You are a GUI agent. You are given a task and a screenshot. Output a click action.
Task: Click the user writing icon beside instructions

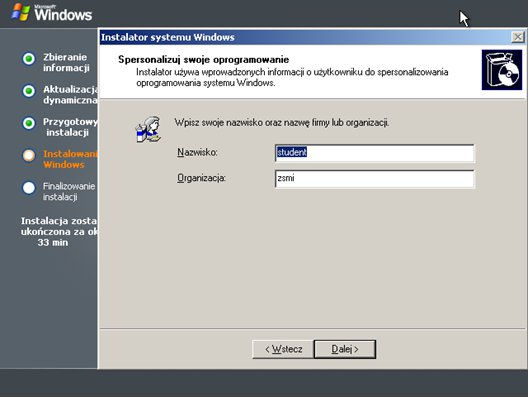click(x=148, y=129)
